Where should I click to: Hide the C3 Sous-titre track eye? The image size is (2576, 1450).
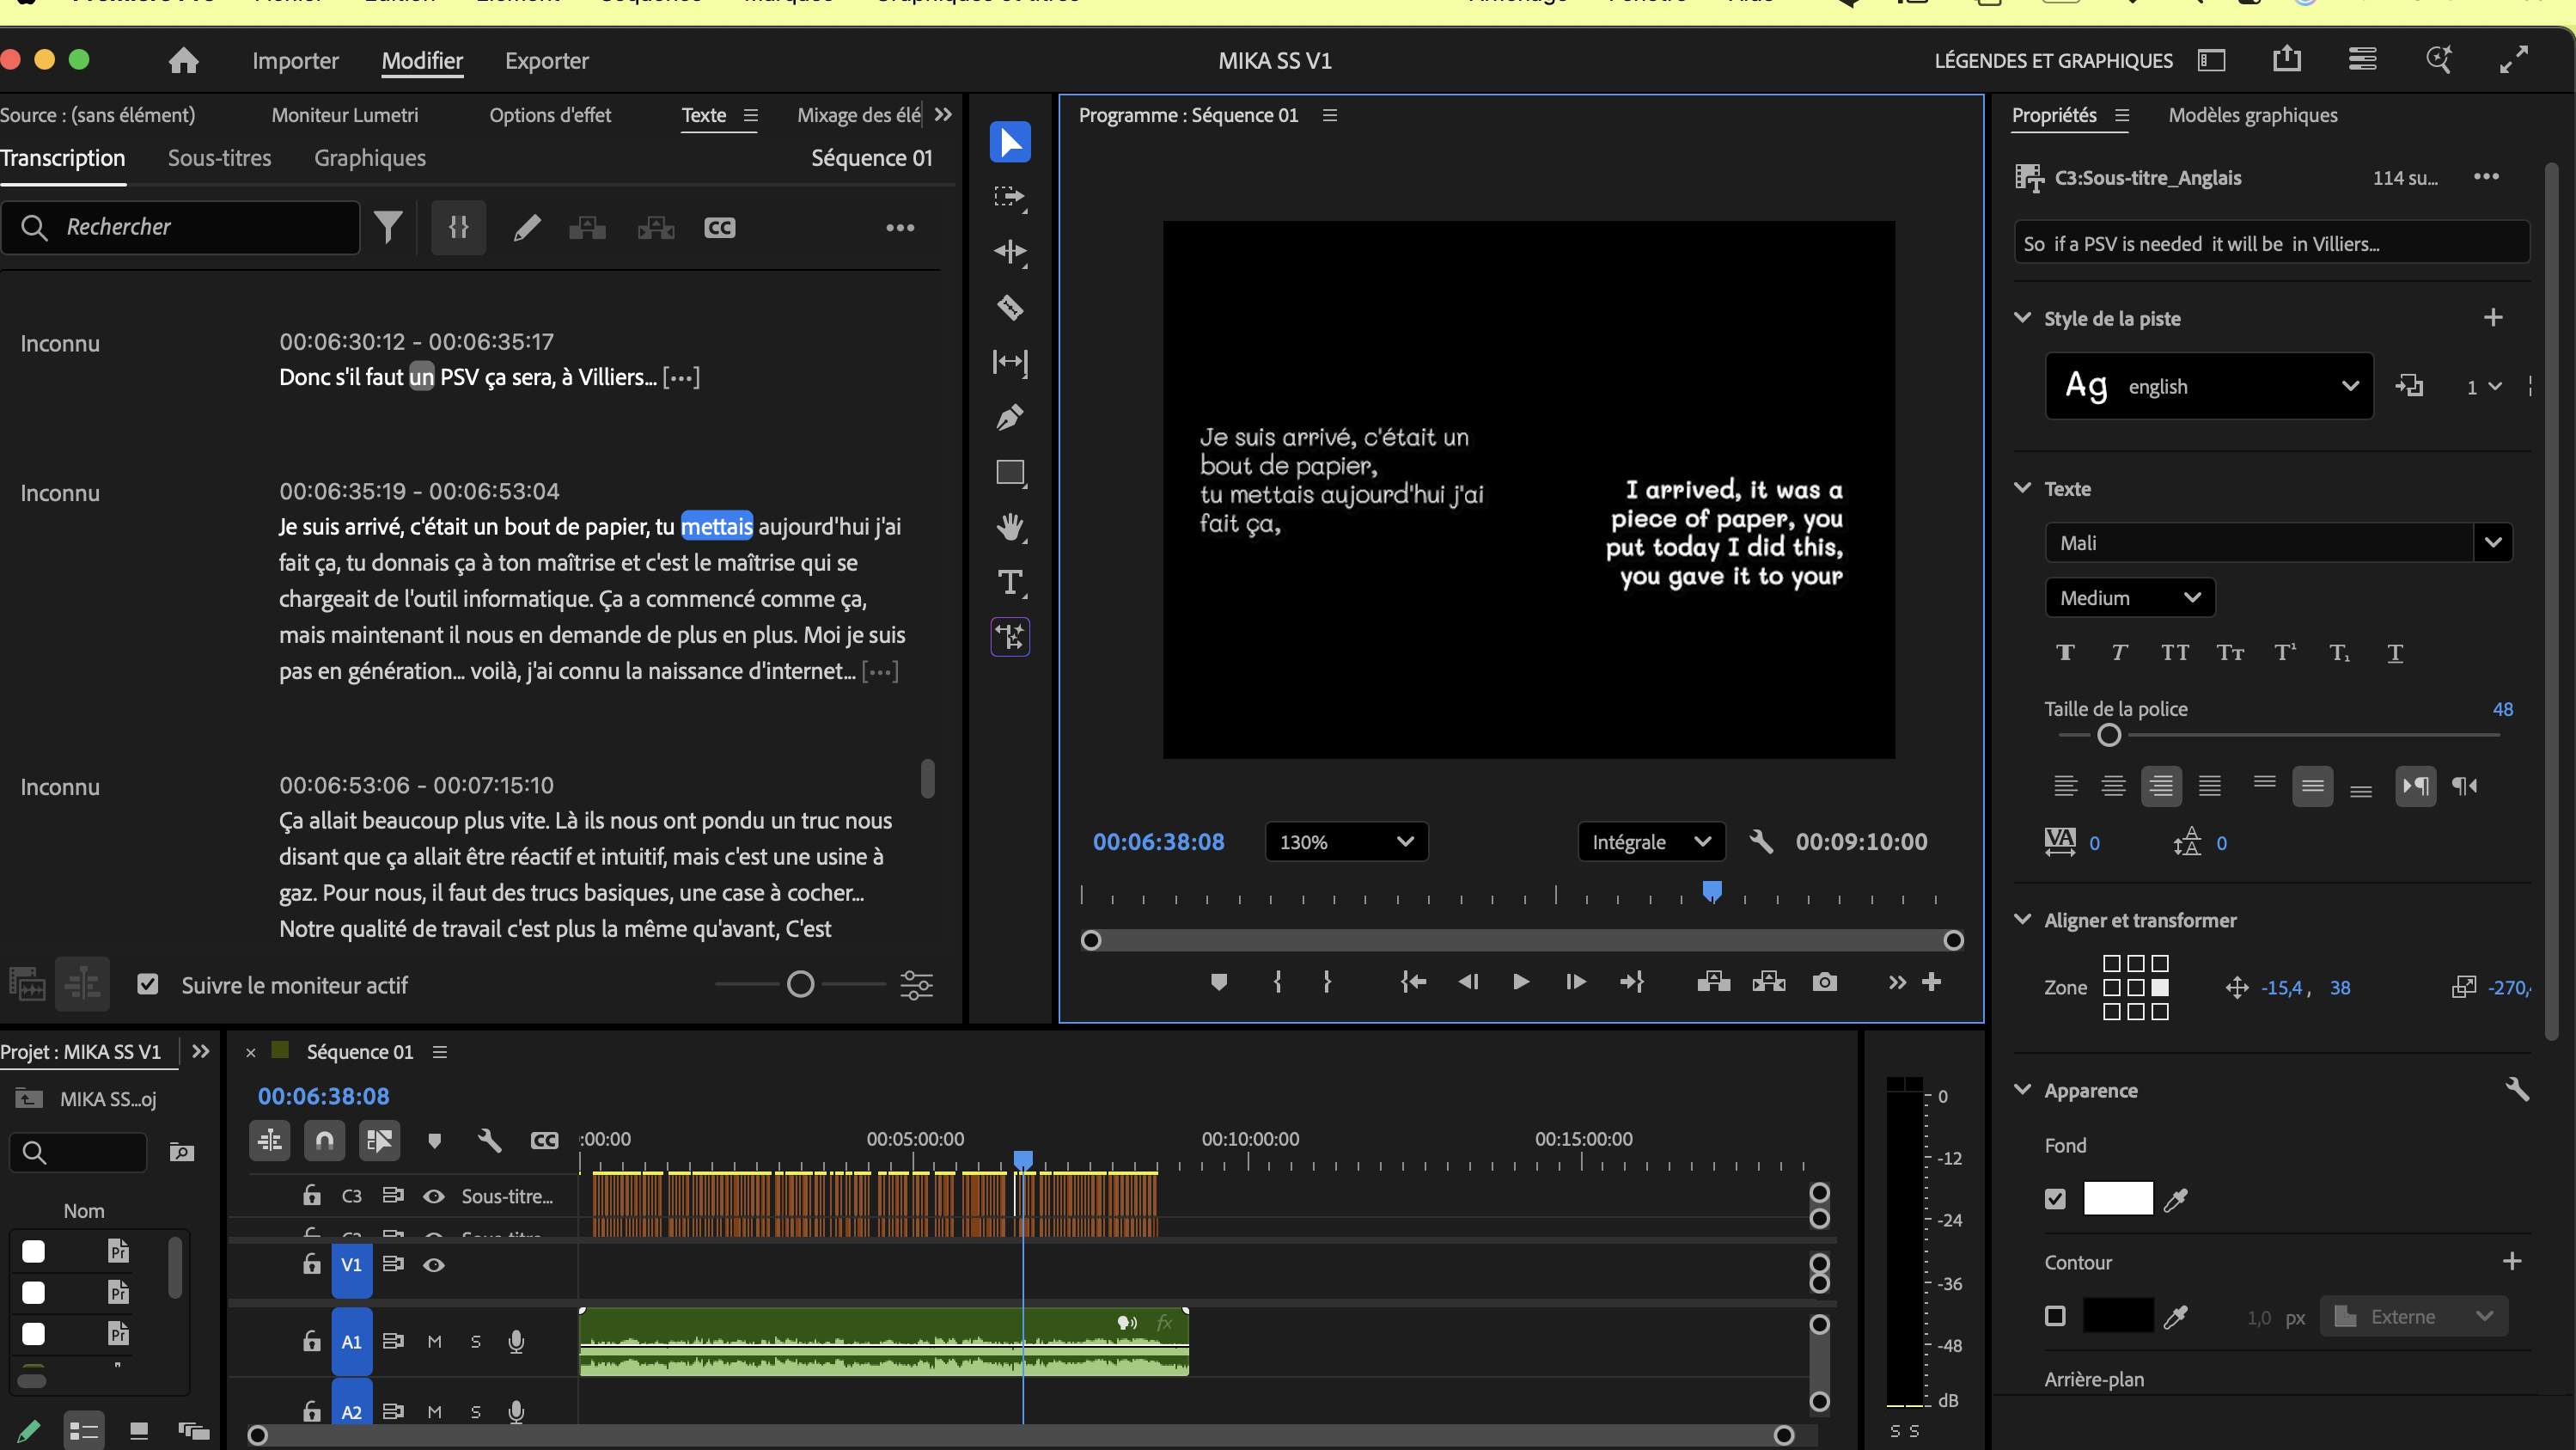click(433, 1196)
